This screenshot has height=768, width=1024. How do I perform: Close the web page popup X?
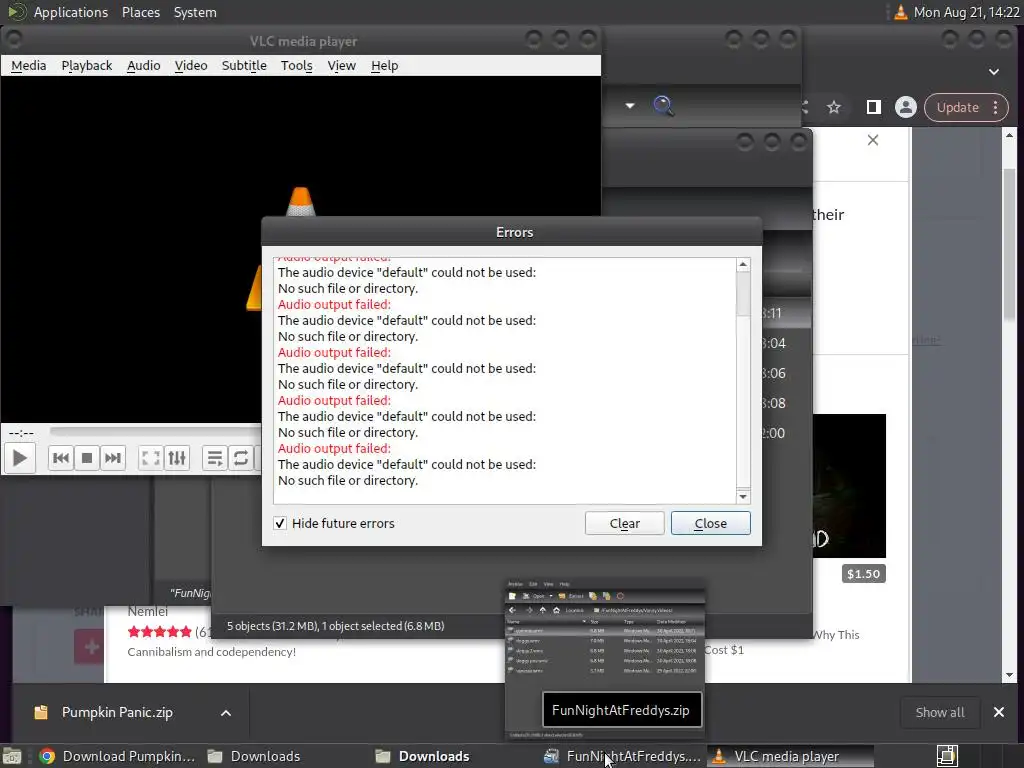pos(872,140)
